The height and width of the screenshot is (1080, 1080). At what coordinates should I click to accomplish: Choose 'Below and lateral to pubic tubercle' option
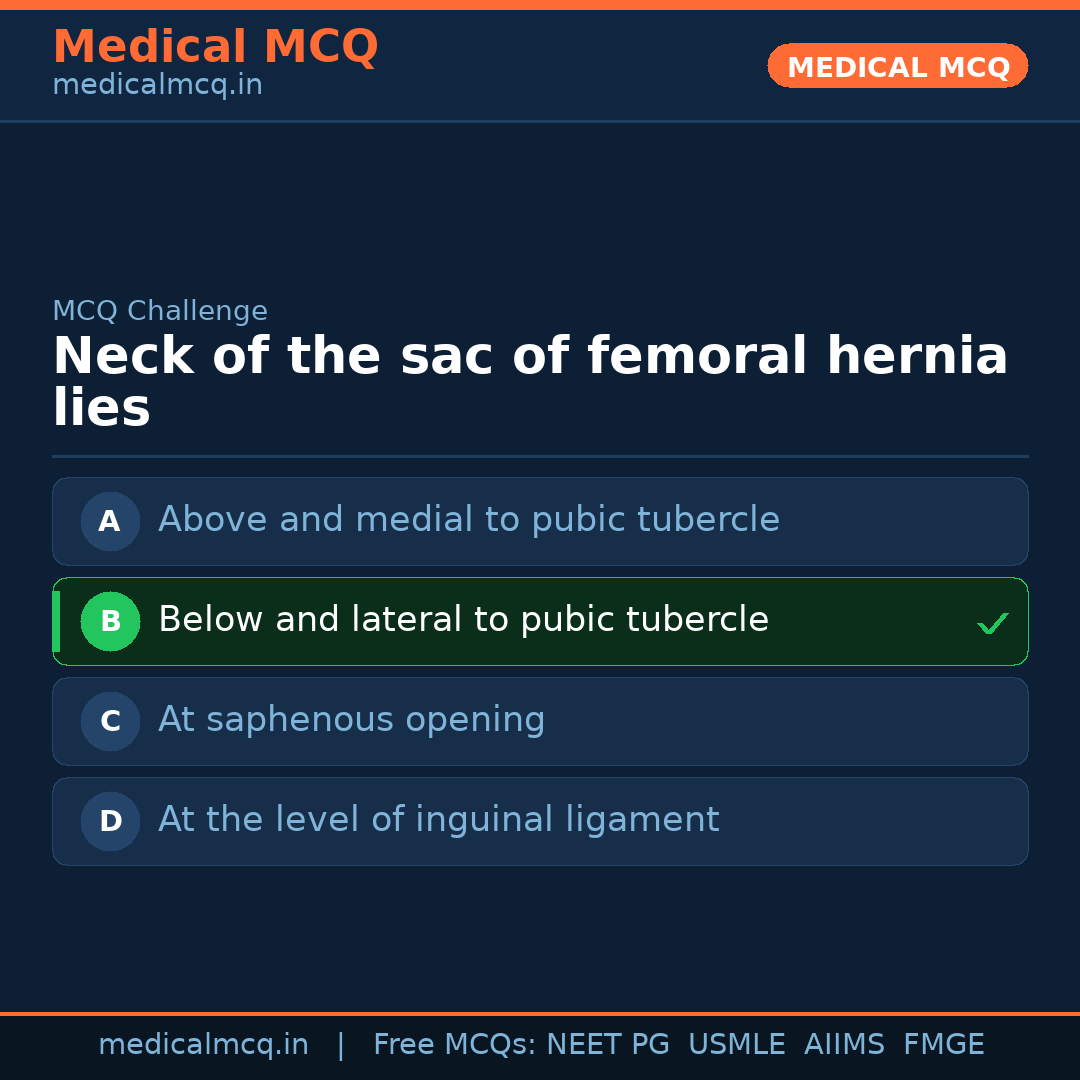coord(463,620)
